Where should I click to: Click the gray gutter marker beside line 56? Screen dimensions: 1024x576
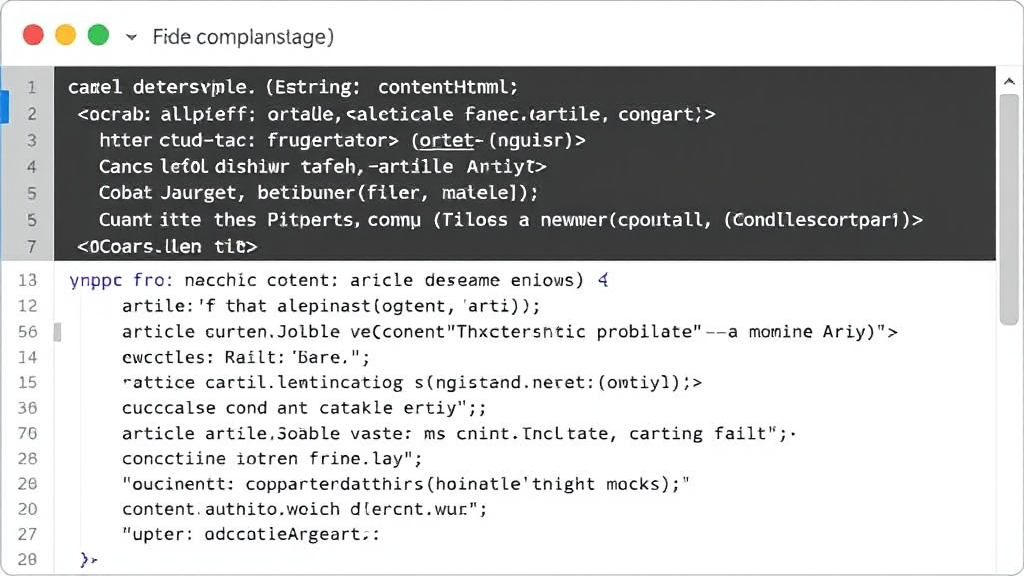[x=57, y=332]
